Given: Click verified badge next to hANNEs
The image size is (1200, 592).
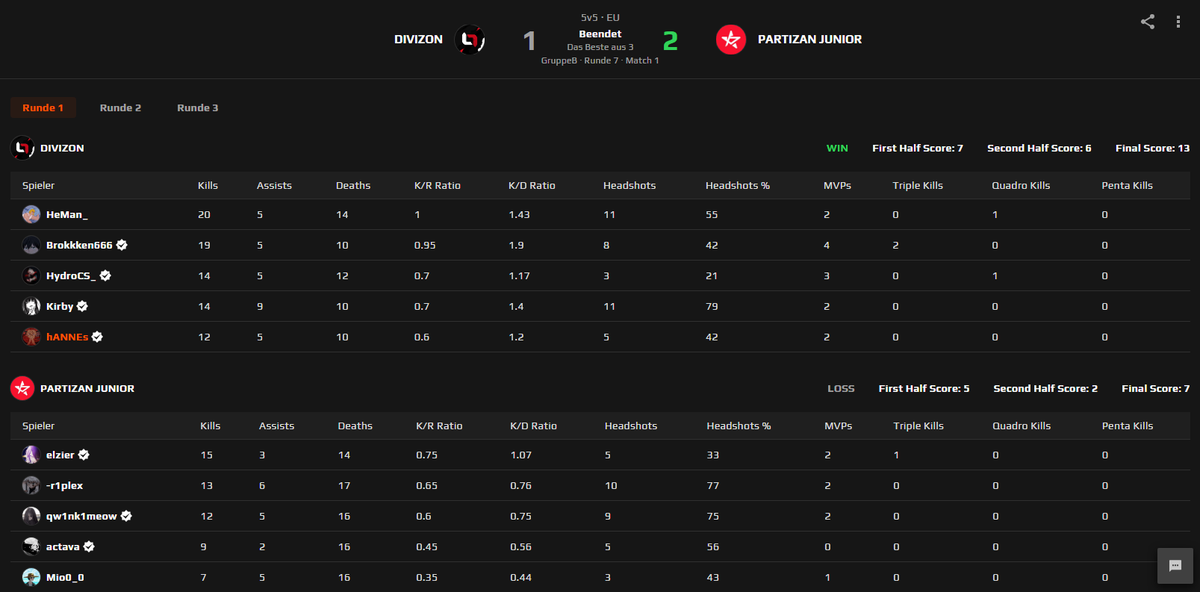Looking at the screenshot, I should tap(97, 337).
